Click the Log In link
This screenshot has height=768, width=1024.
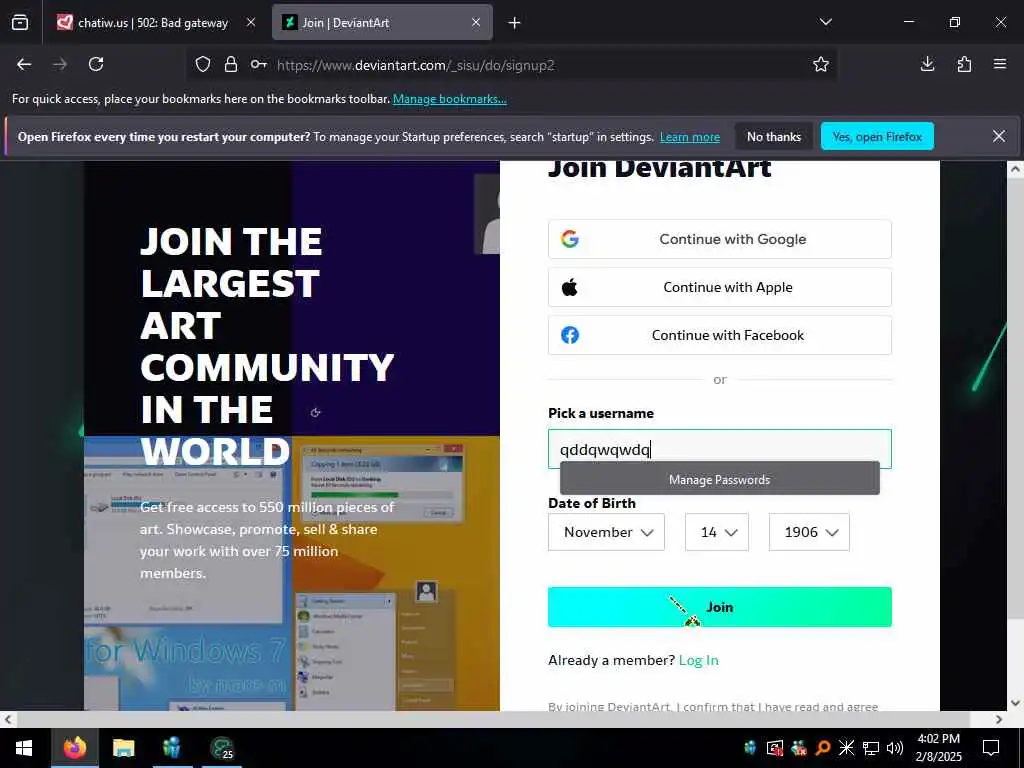698,660
